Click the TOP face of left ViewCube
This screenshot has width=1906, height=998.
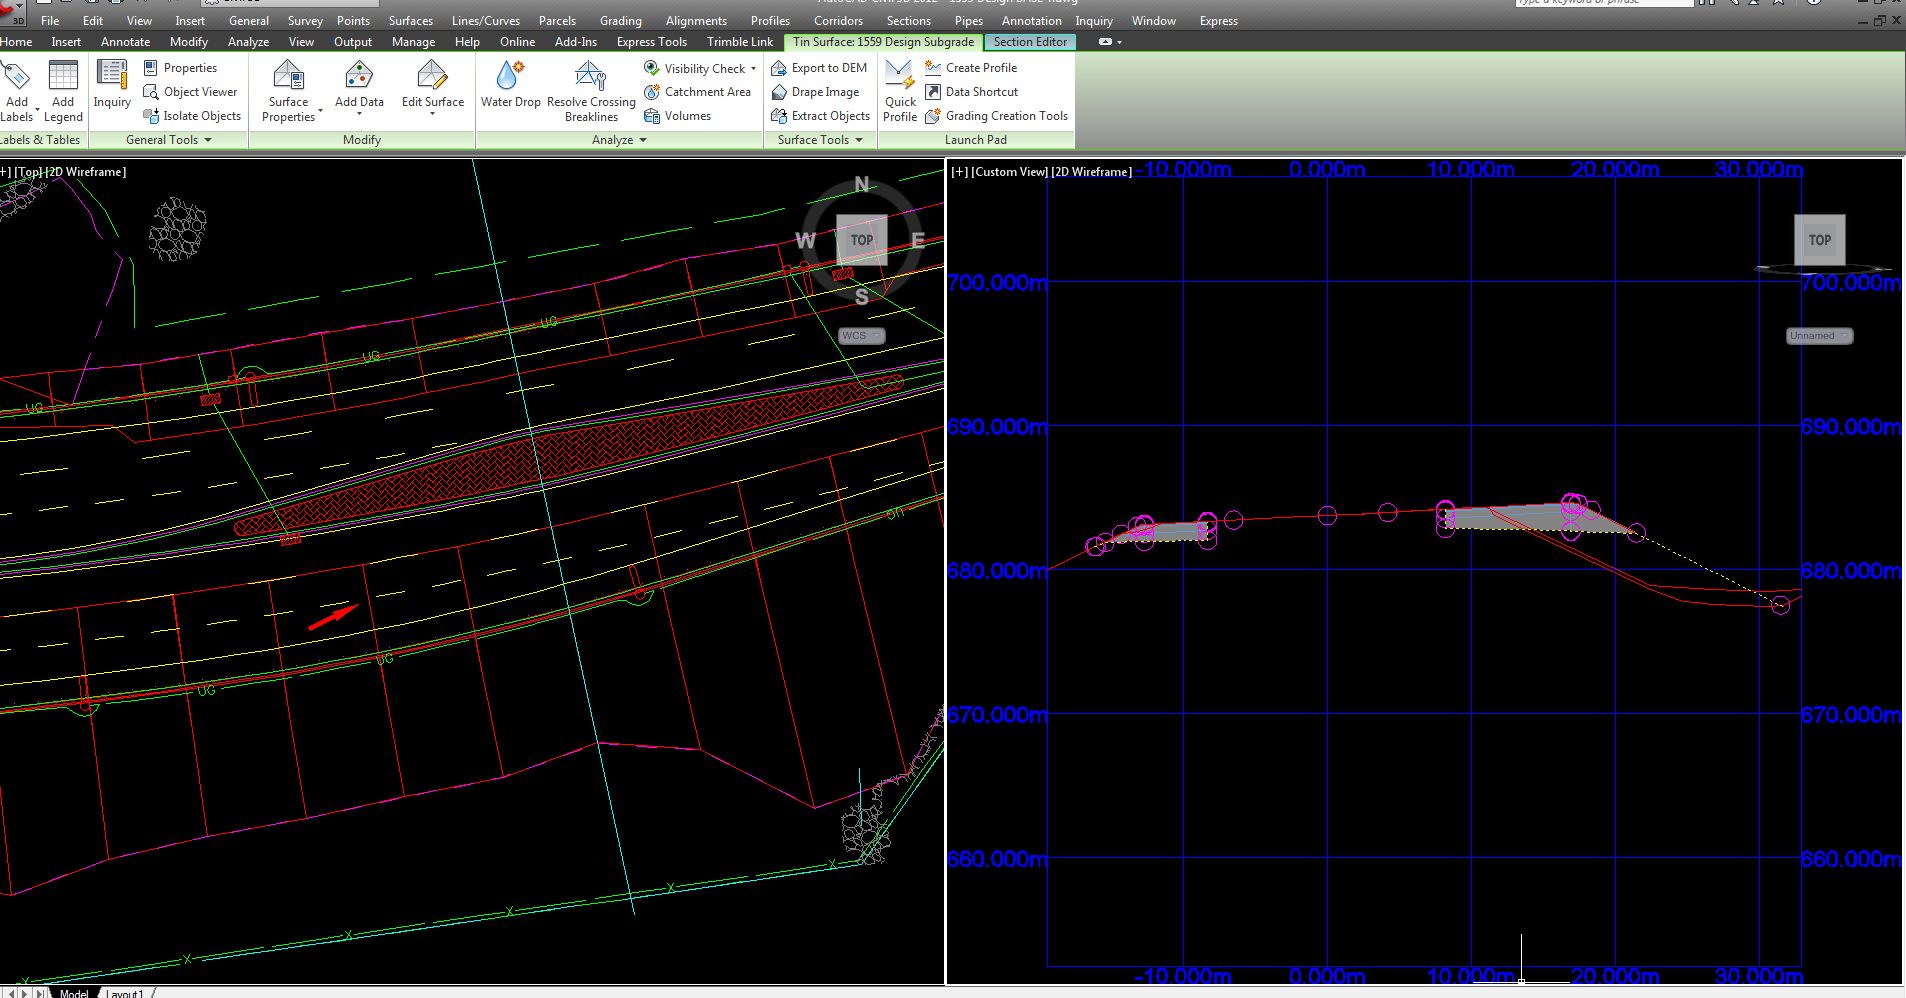[862, 240]
